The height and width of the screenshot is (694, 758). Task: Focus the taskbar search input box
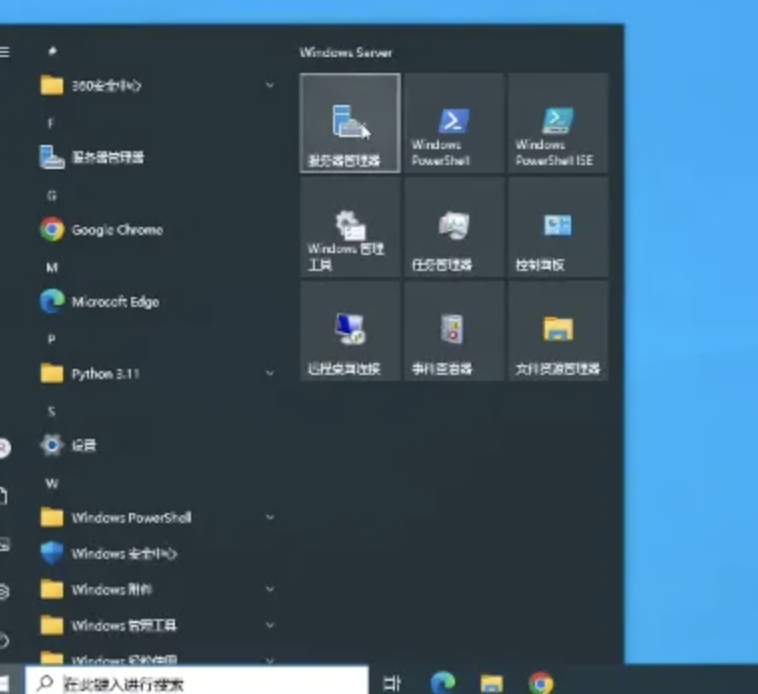pyautogui.click(x=196, y=682)
